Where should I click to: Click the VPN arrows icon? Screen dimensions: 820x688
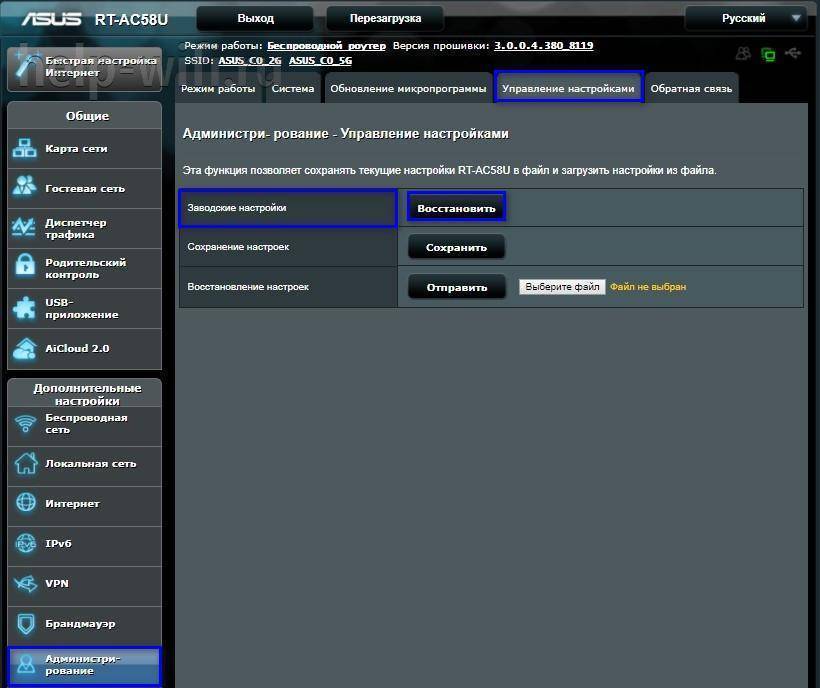25,583
